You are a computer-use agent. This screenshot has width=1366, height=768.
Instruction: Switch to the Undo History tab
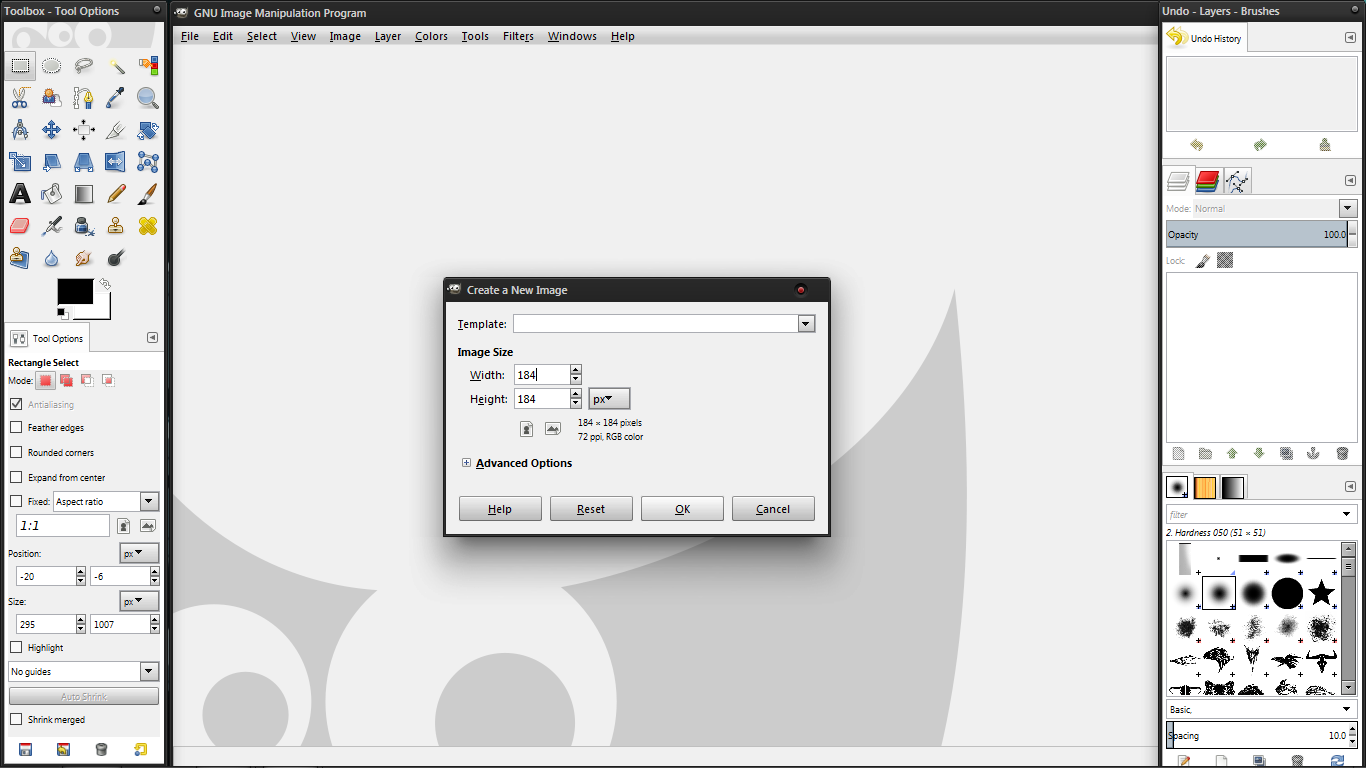[1205, 38]
